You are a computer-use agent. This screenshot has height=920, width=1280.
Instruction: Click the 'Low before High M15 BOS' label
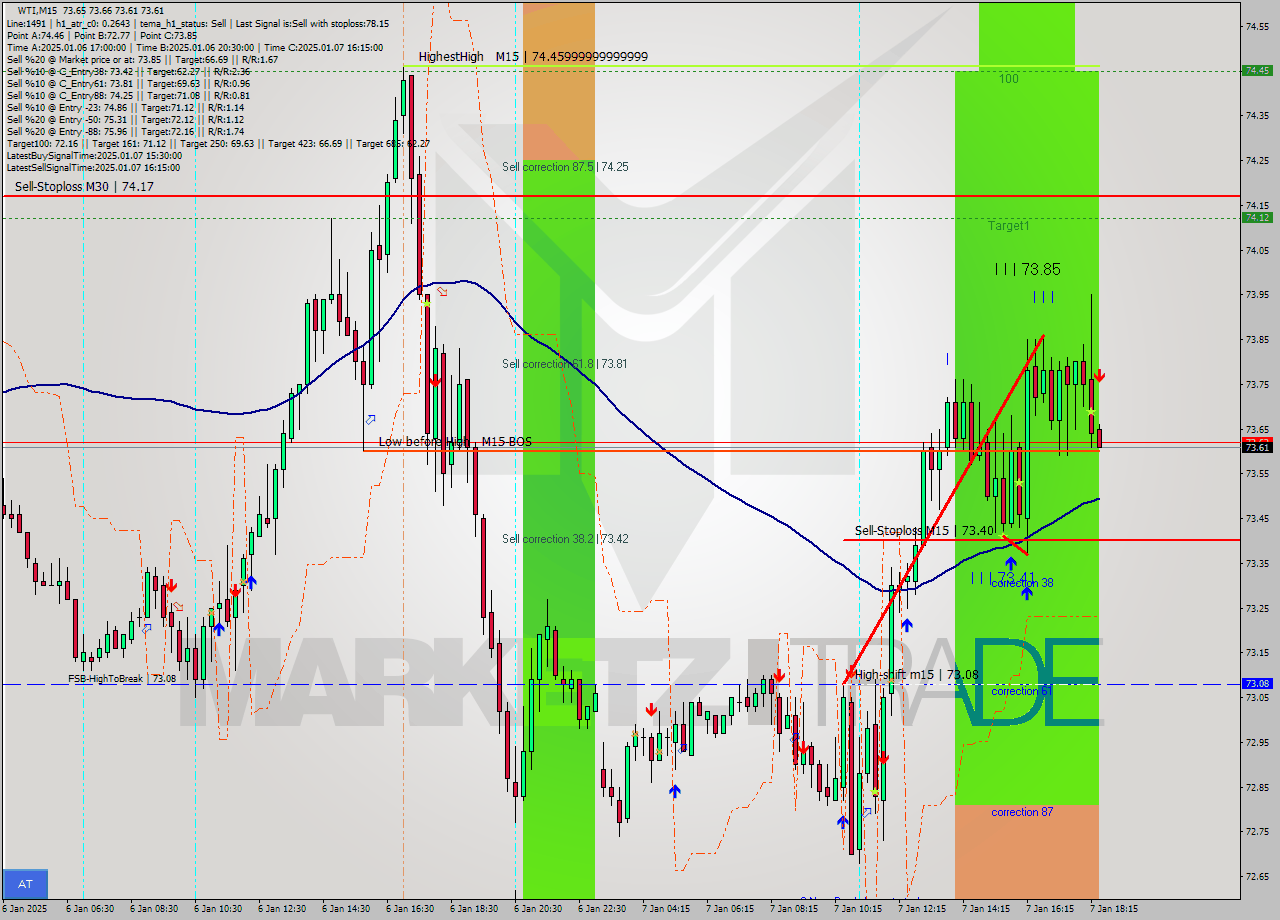pyautogui.click(x=455, y=442)
